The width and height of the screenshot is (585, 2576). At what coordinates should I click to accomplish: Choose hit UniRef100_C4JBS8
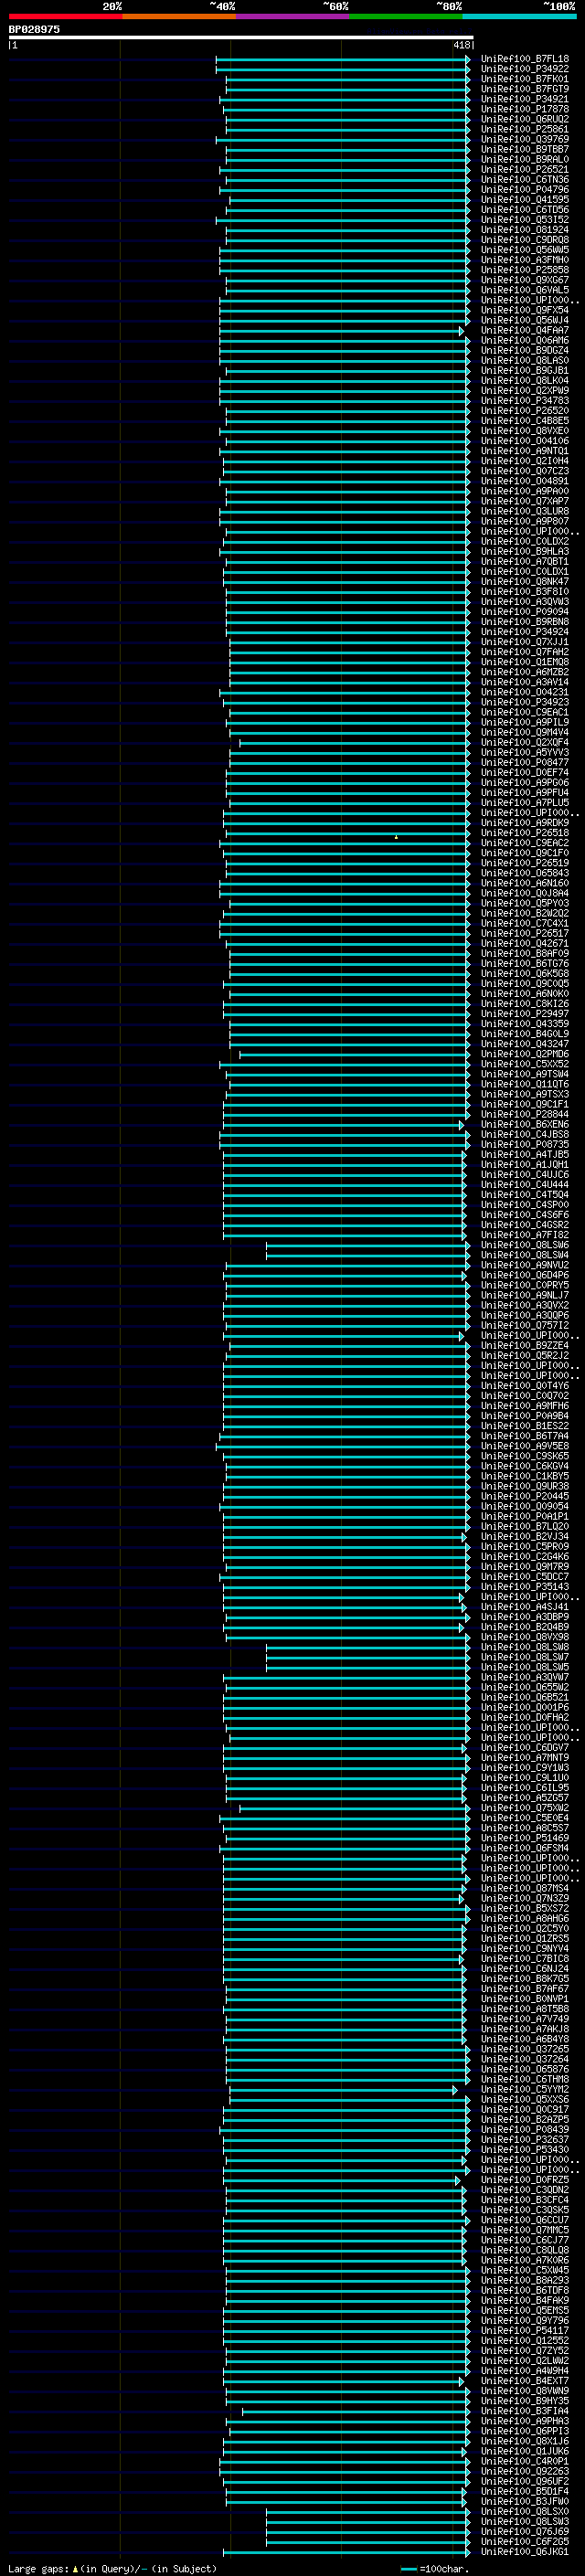click(x=525, y=1134)
